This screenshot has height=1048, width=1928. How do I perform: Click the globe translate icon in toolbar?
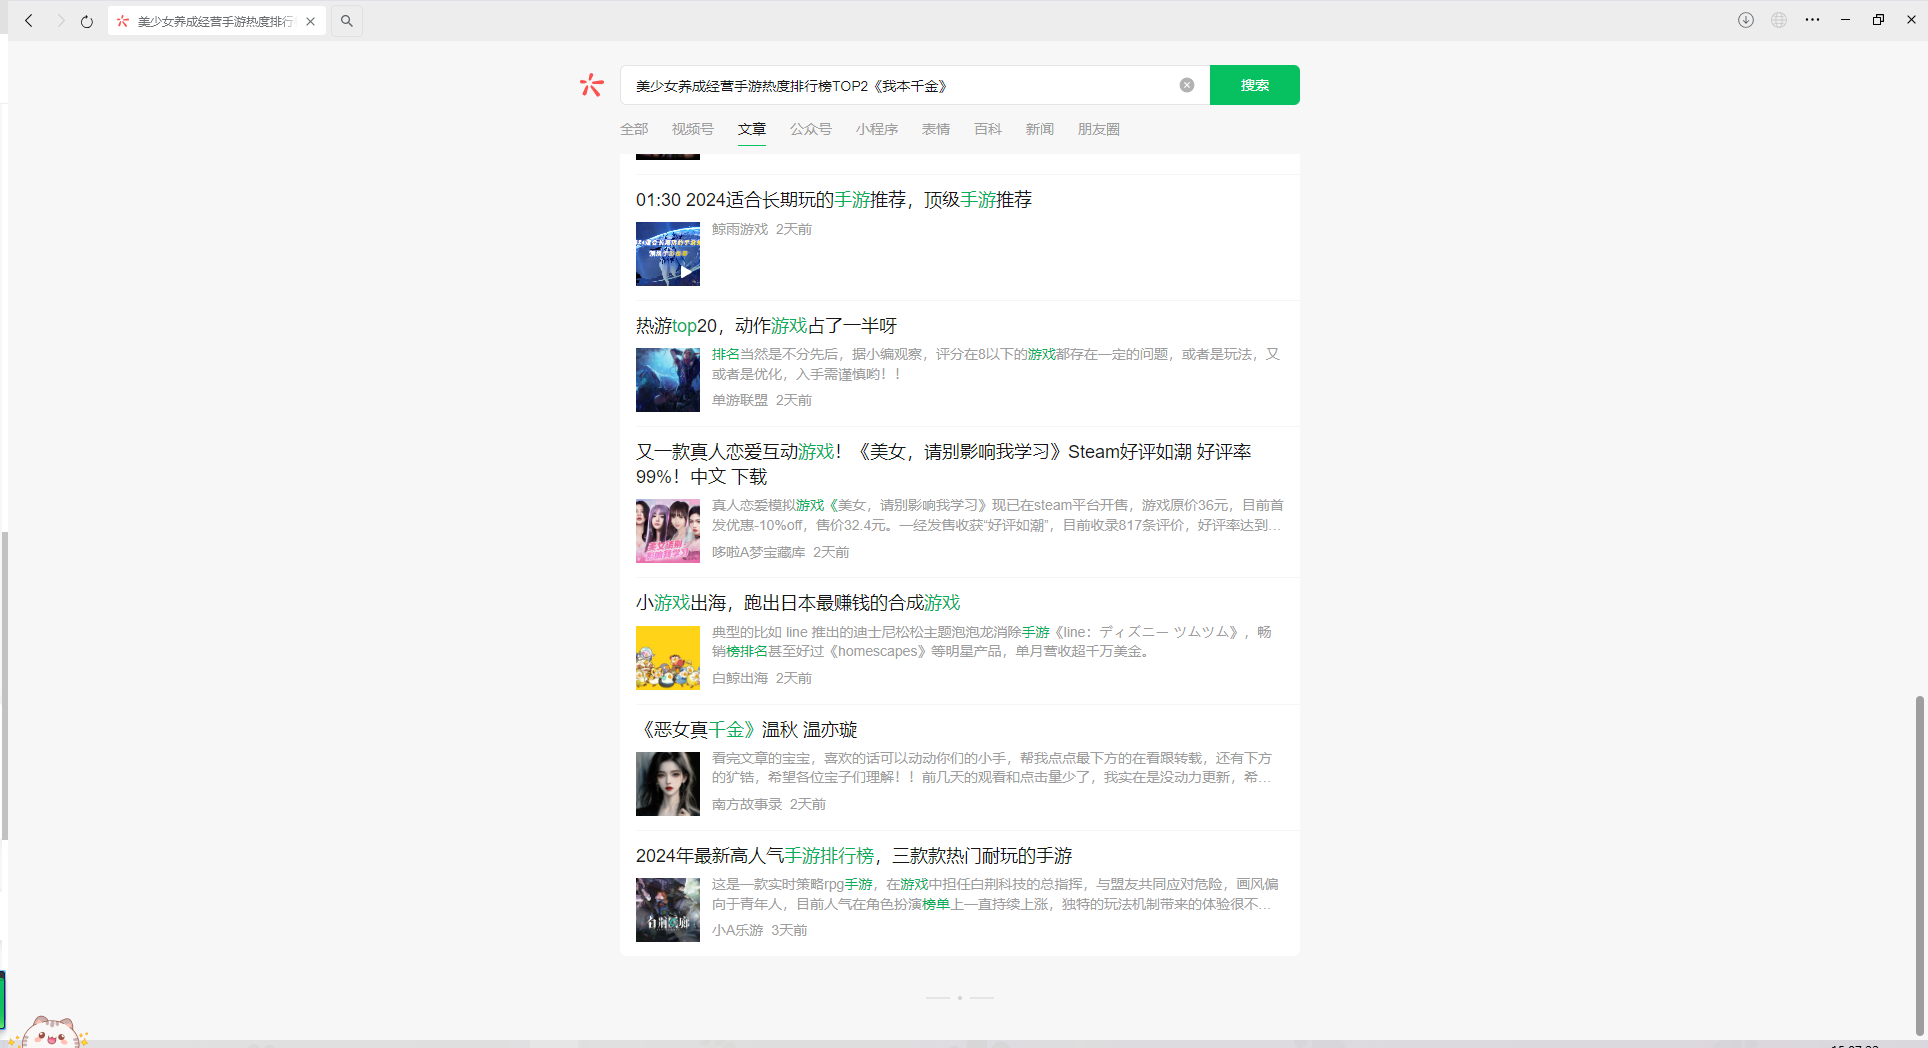pos(1779,20)
